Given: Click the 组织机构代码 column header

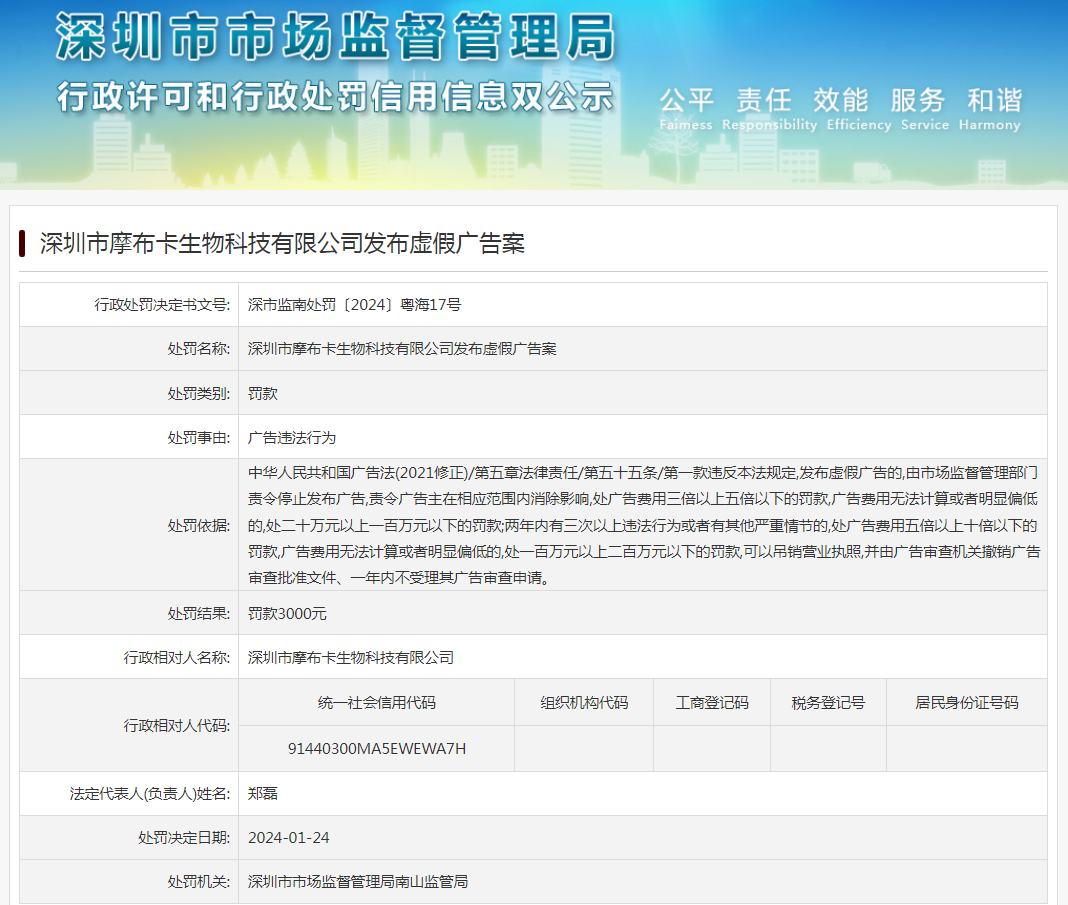Looking at the screenshot, I should click(x=584, y=702).
